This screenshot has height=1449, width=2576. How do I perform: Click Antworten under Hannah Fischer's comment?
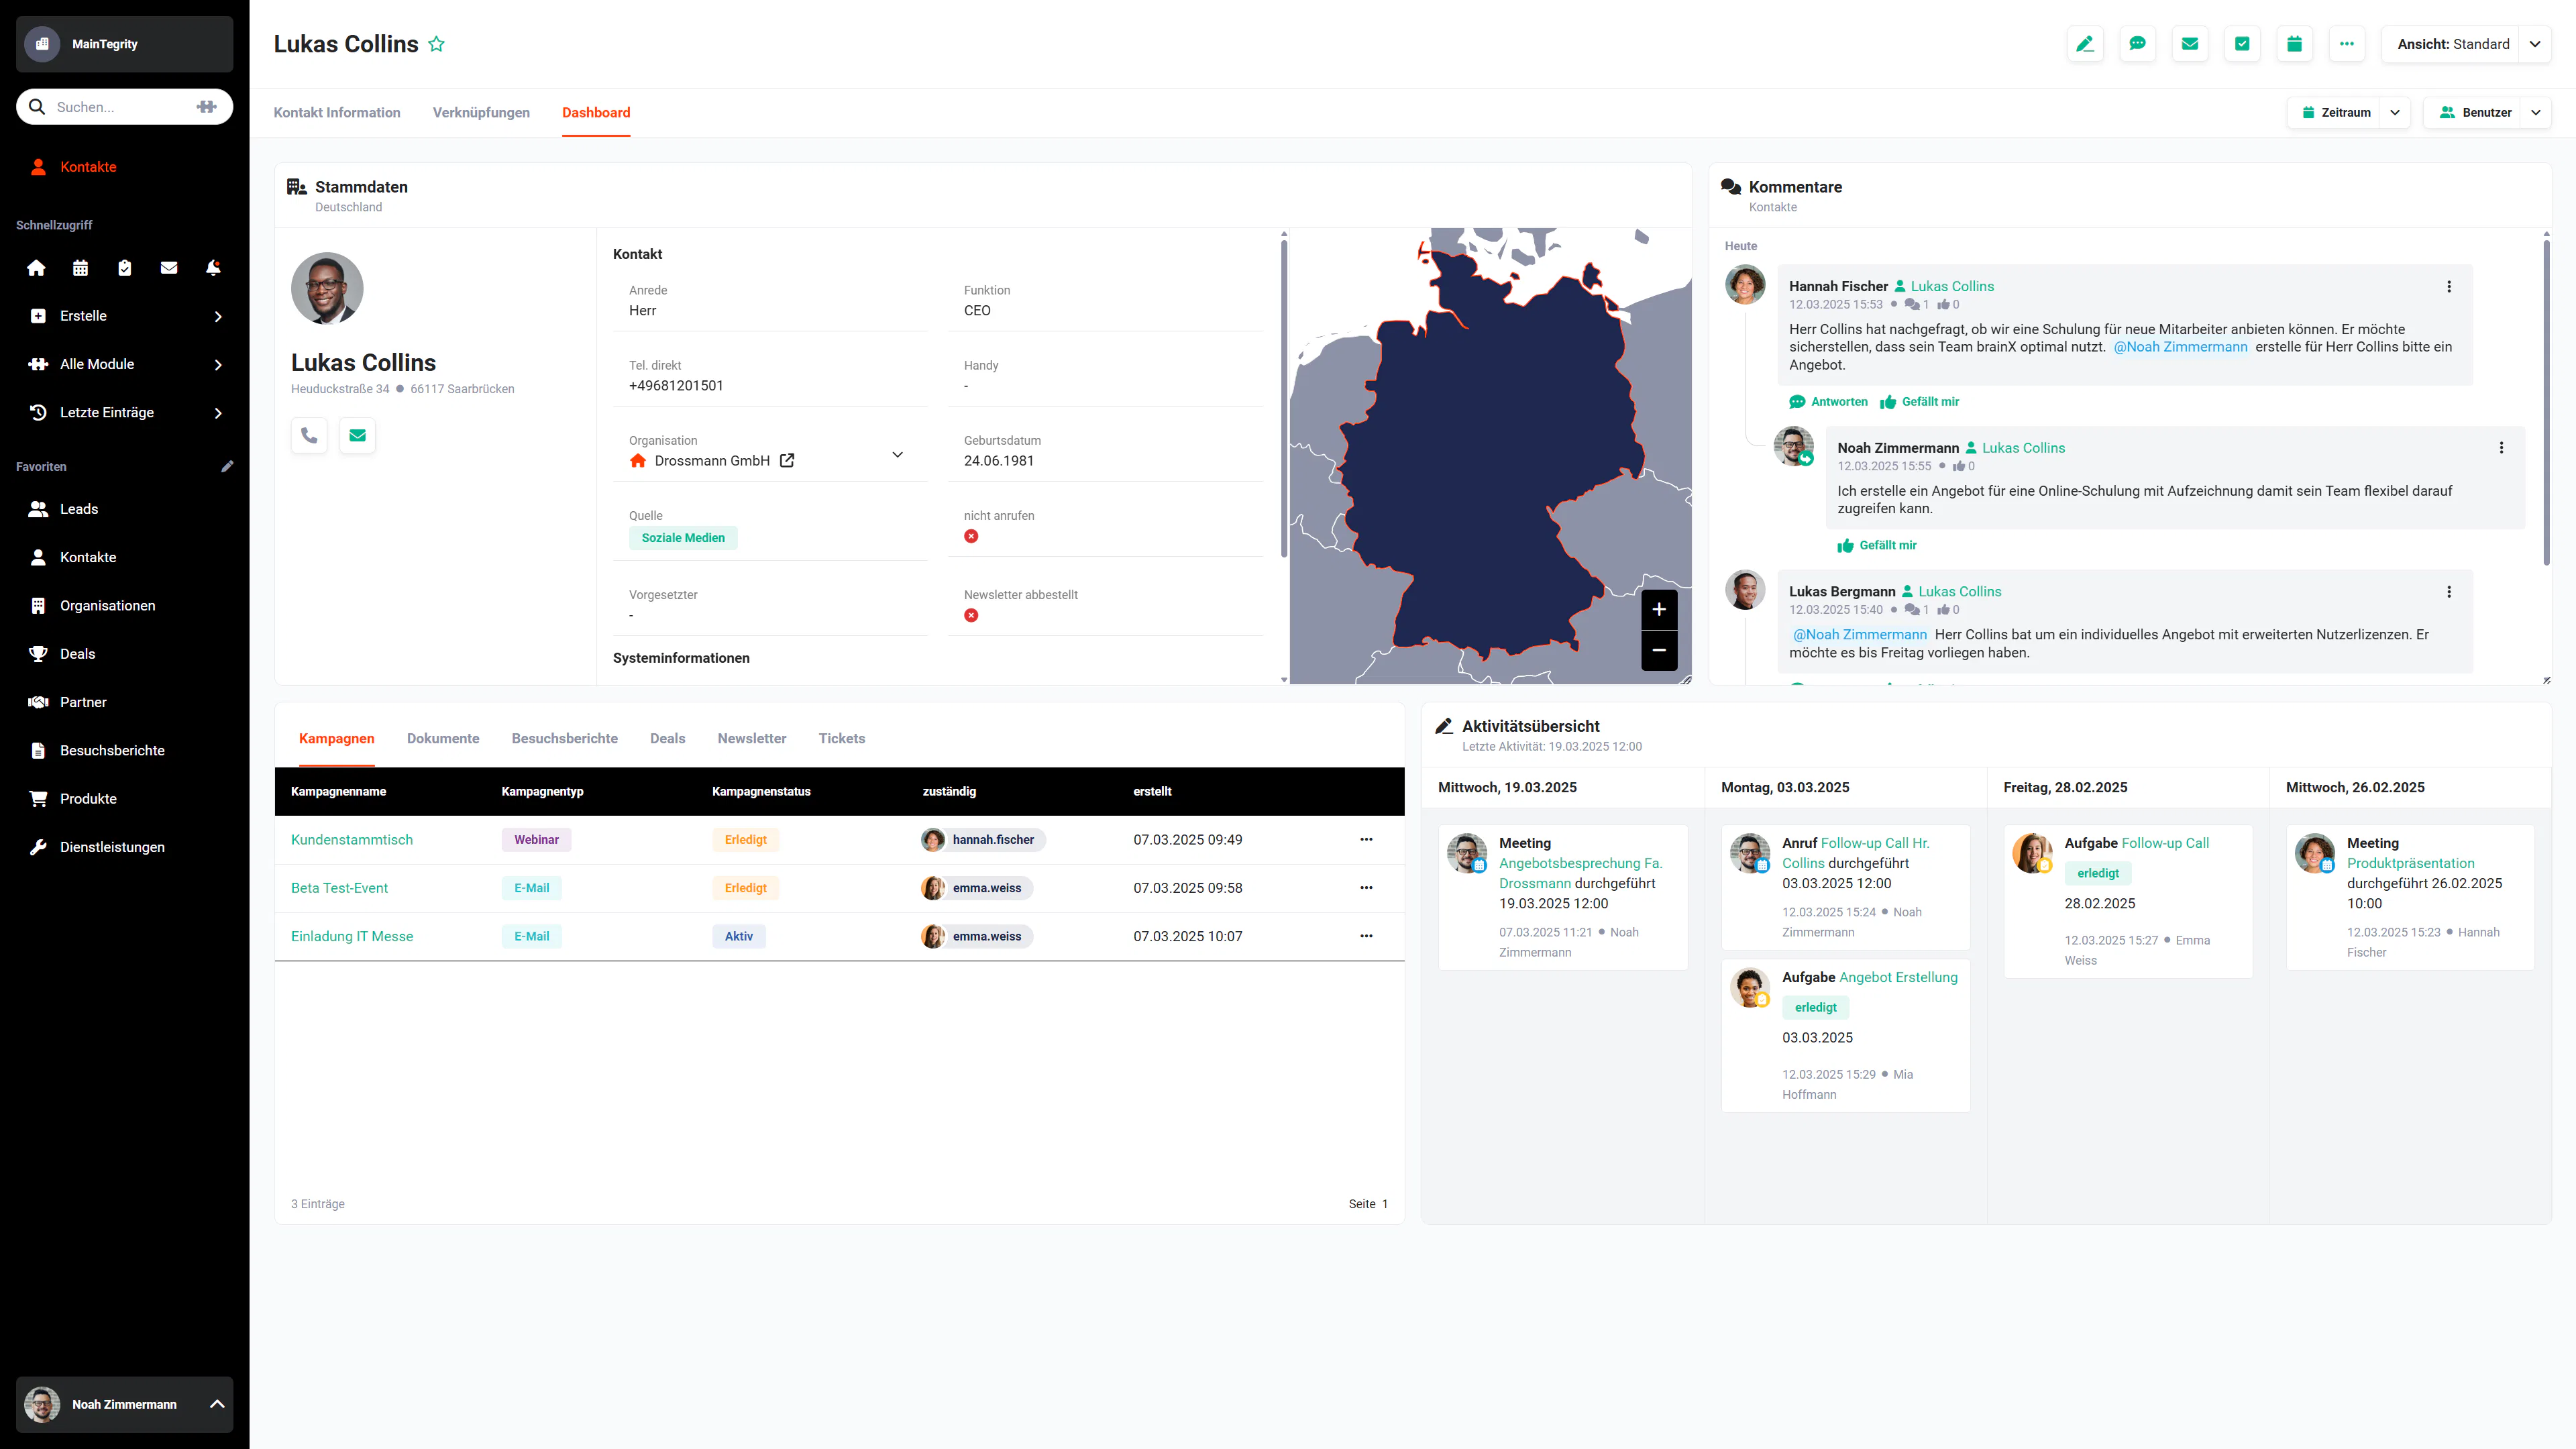[1828, 402]
